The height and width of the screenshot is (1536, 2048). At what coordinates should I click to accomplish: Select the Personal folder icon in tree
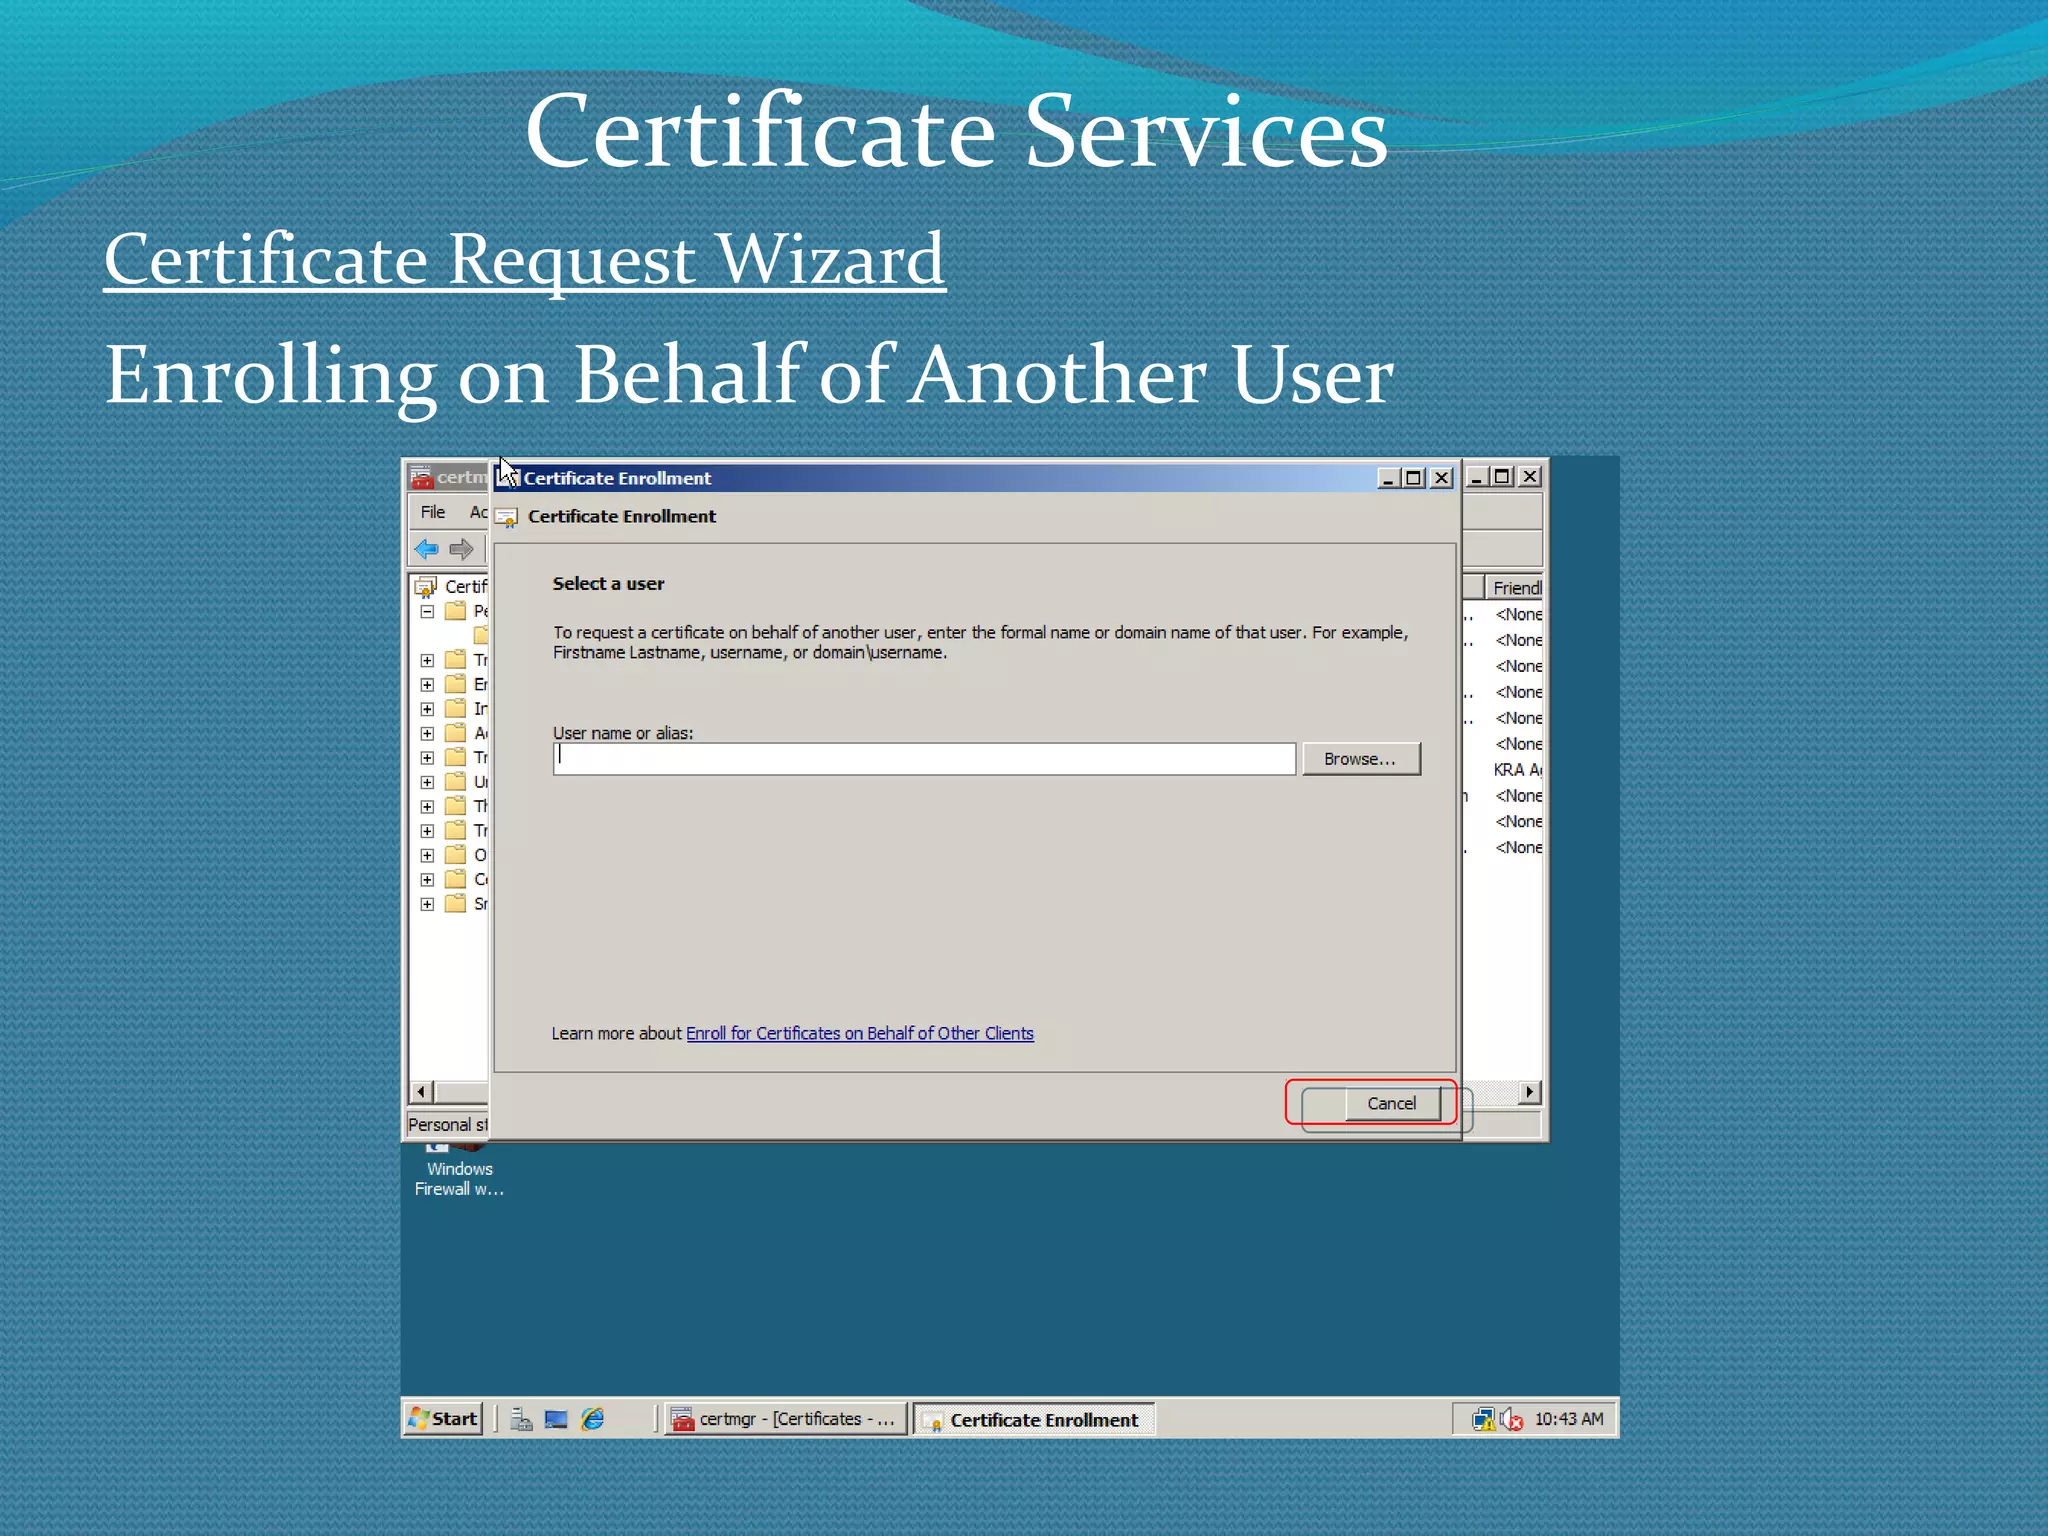(455, 611)
